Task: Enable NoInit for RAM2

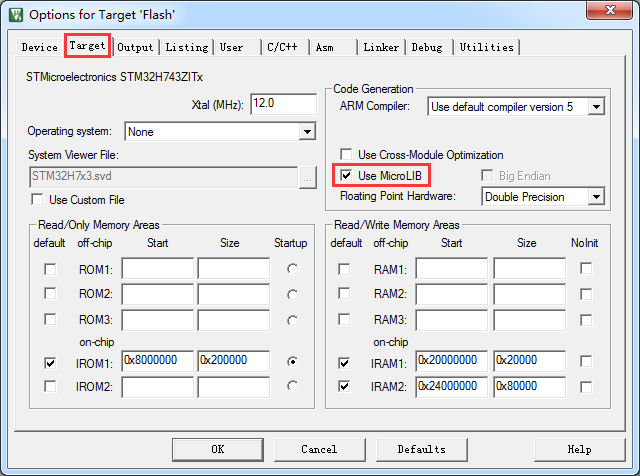Action: click(586, 294)
